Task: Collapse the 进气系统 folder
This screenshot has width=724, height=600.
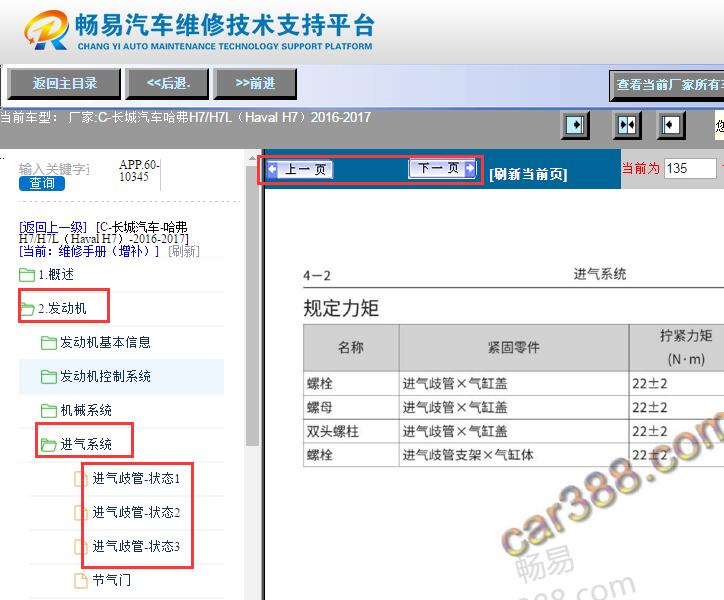Action: (x=86, y=444)
